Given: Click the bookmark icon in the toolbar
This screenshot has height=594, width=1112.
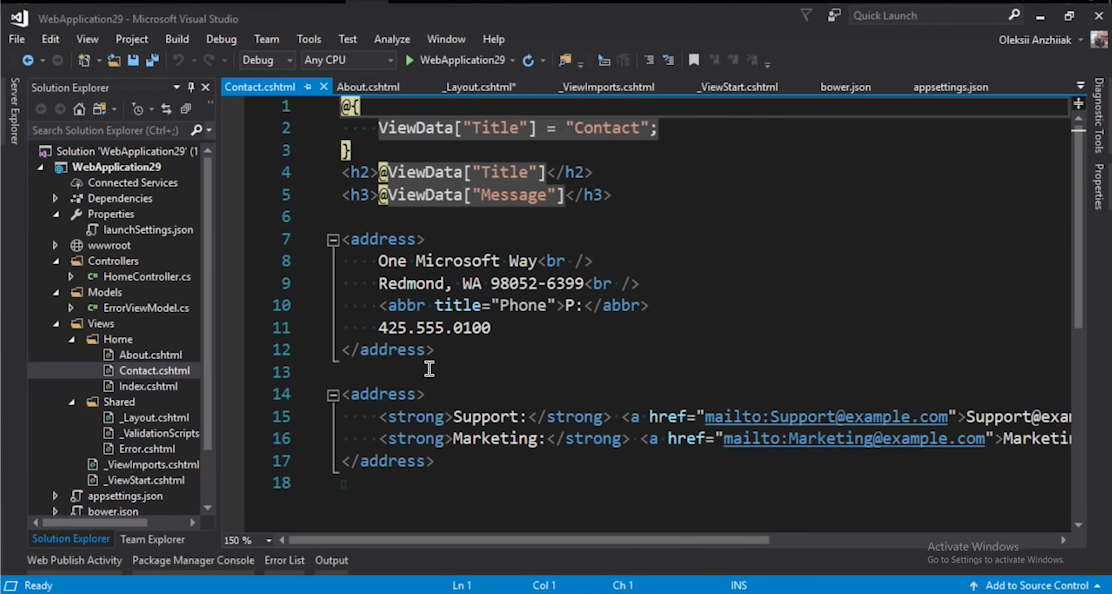Looking at the screenshot, I should pyautogui.click(x=694, y=61).
